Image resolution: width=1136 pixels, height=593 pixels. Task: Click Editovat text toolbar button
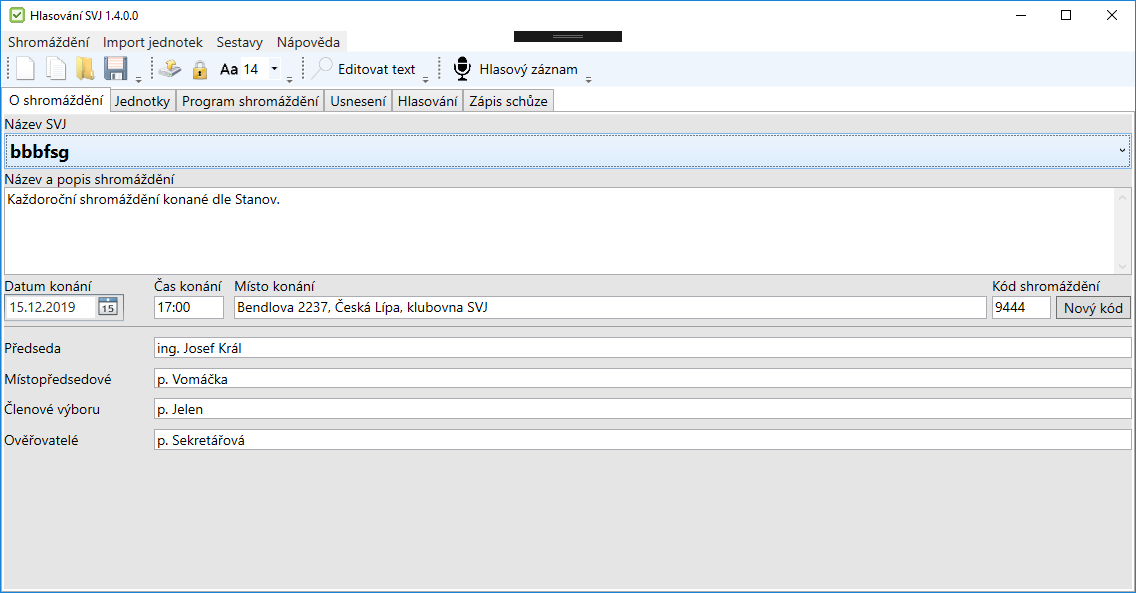364,69
